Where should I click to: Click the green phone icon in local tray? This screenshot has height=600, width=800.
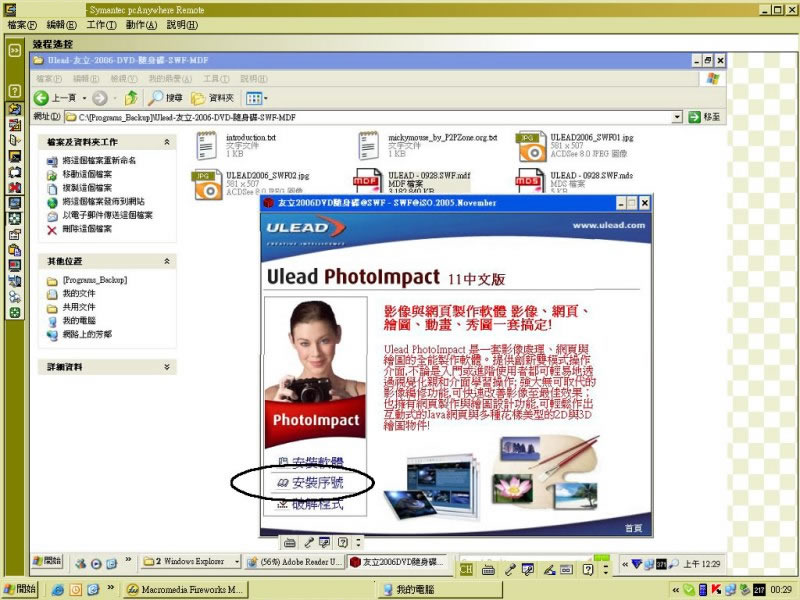(689, 590)
